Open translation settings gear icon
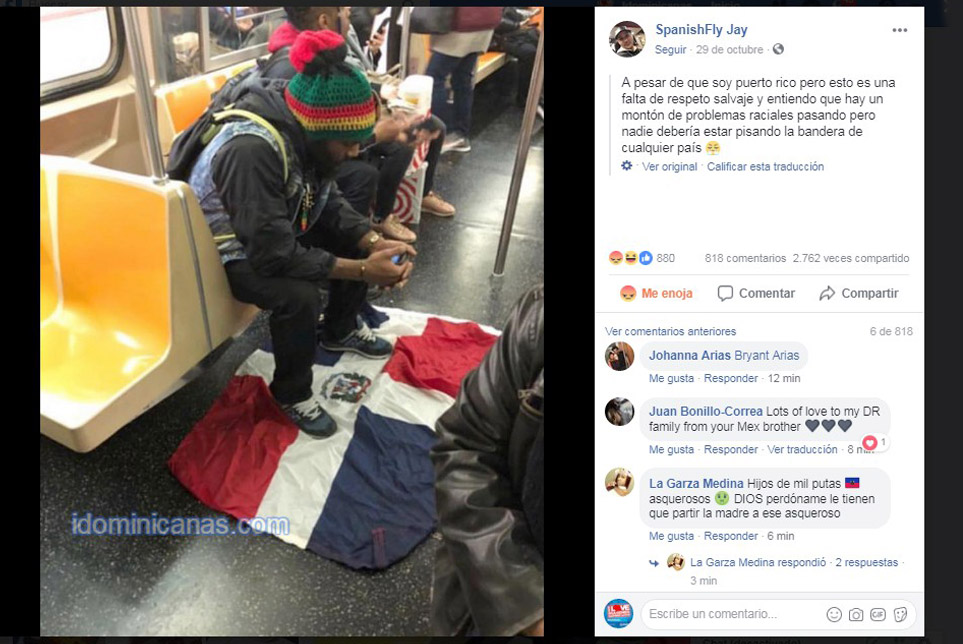The width and height of the screenshot is (963, 644). tap(626, 166)
